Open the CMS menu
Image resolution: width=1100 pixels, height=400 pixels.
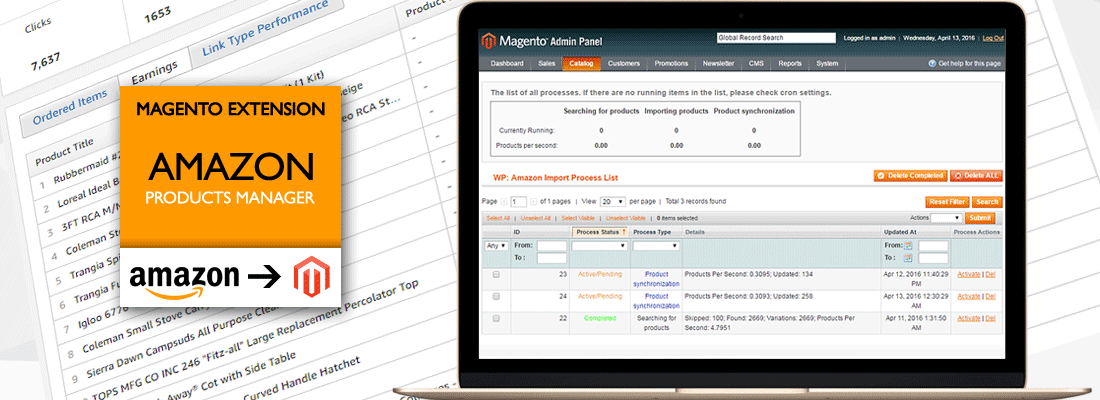click(756, 64)
